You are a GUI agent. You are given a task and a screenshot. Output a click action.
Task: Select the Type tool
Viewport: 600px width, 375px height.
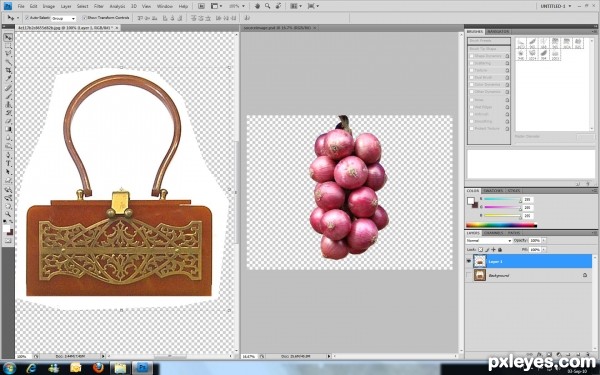(8, 164)
